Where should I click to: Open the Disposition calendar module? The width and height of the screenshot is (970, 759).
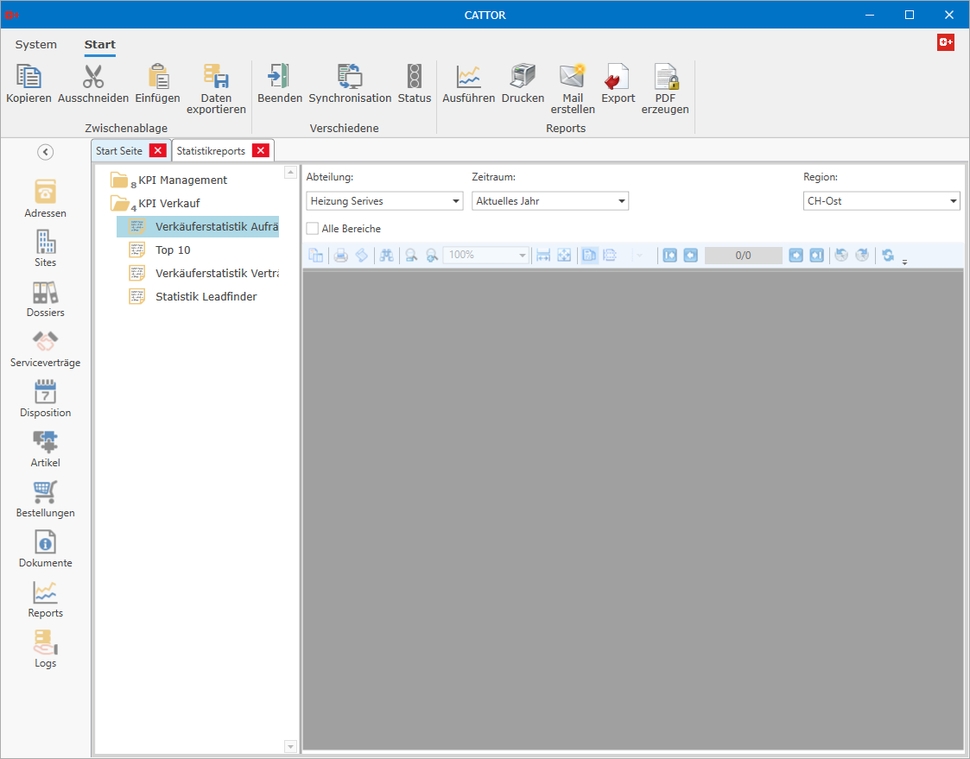(x=45, y=400)
